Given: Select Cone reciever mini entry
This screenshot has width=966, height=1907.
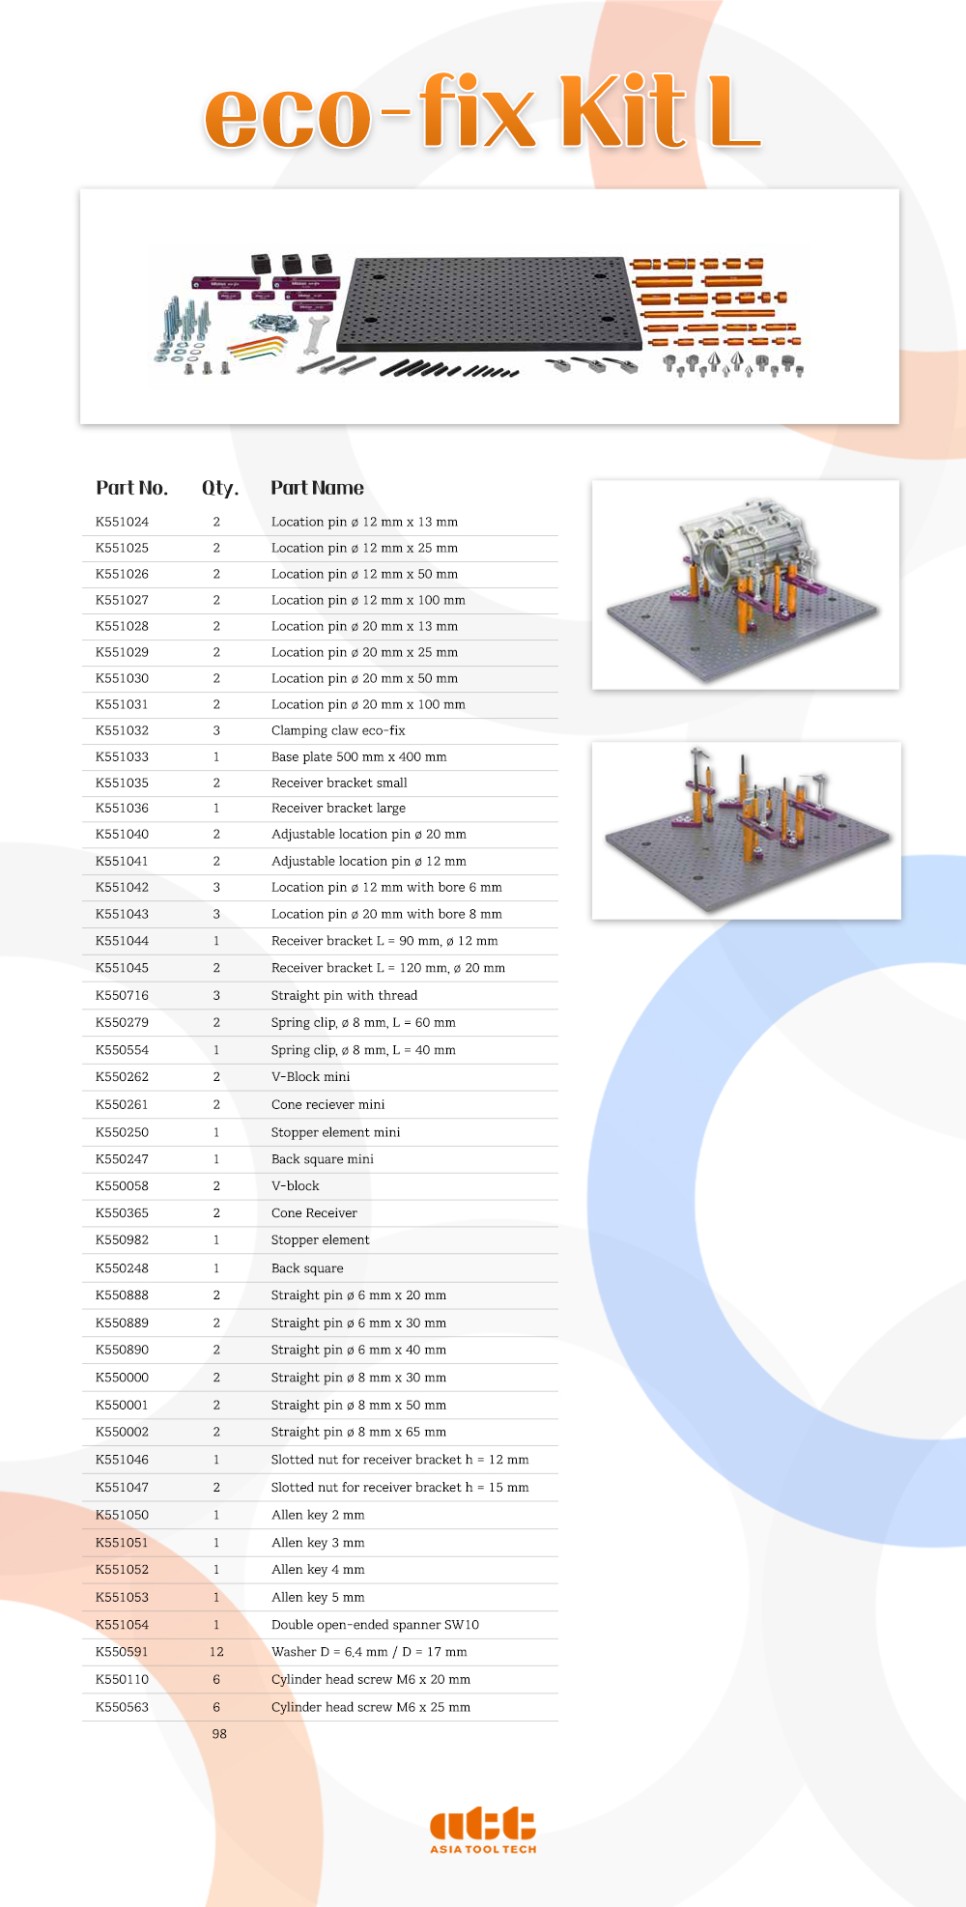Looking at the screenshot, I should [x=328, y=1105].
